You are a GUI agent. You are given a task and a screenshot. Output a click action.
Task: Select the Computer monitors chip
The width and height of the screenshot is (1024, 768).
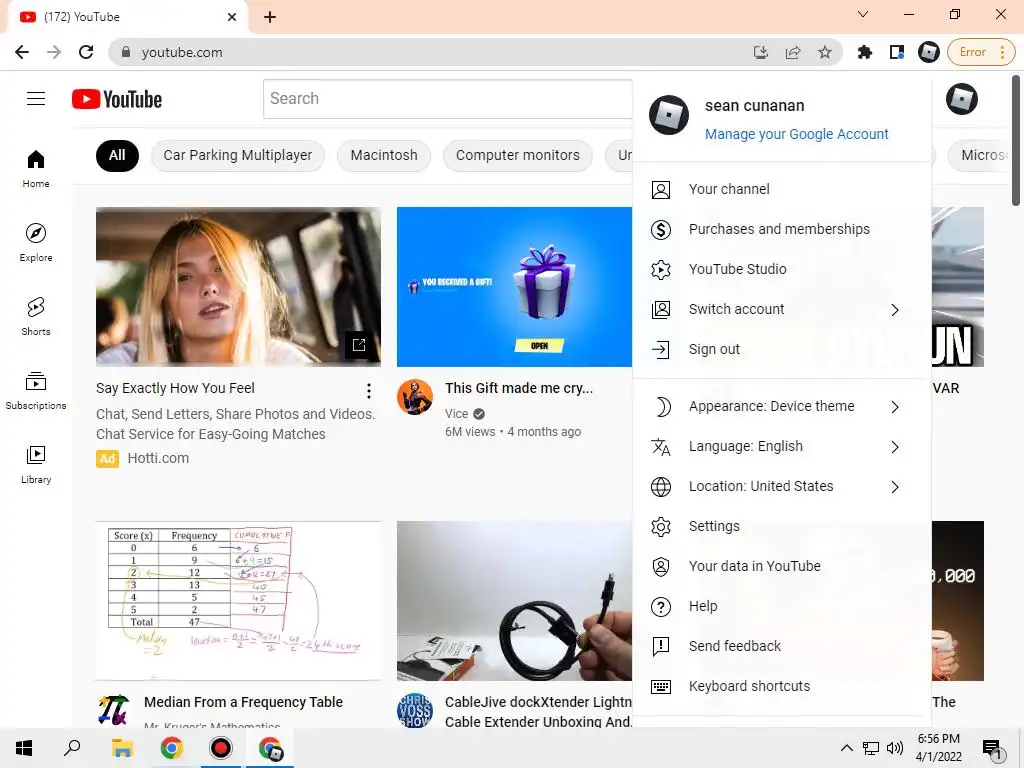pos(518,155)
